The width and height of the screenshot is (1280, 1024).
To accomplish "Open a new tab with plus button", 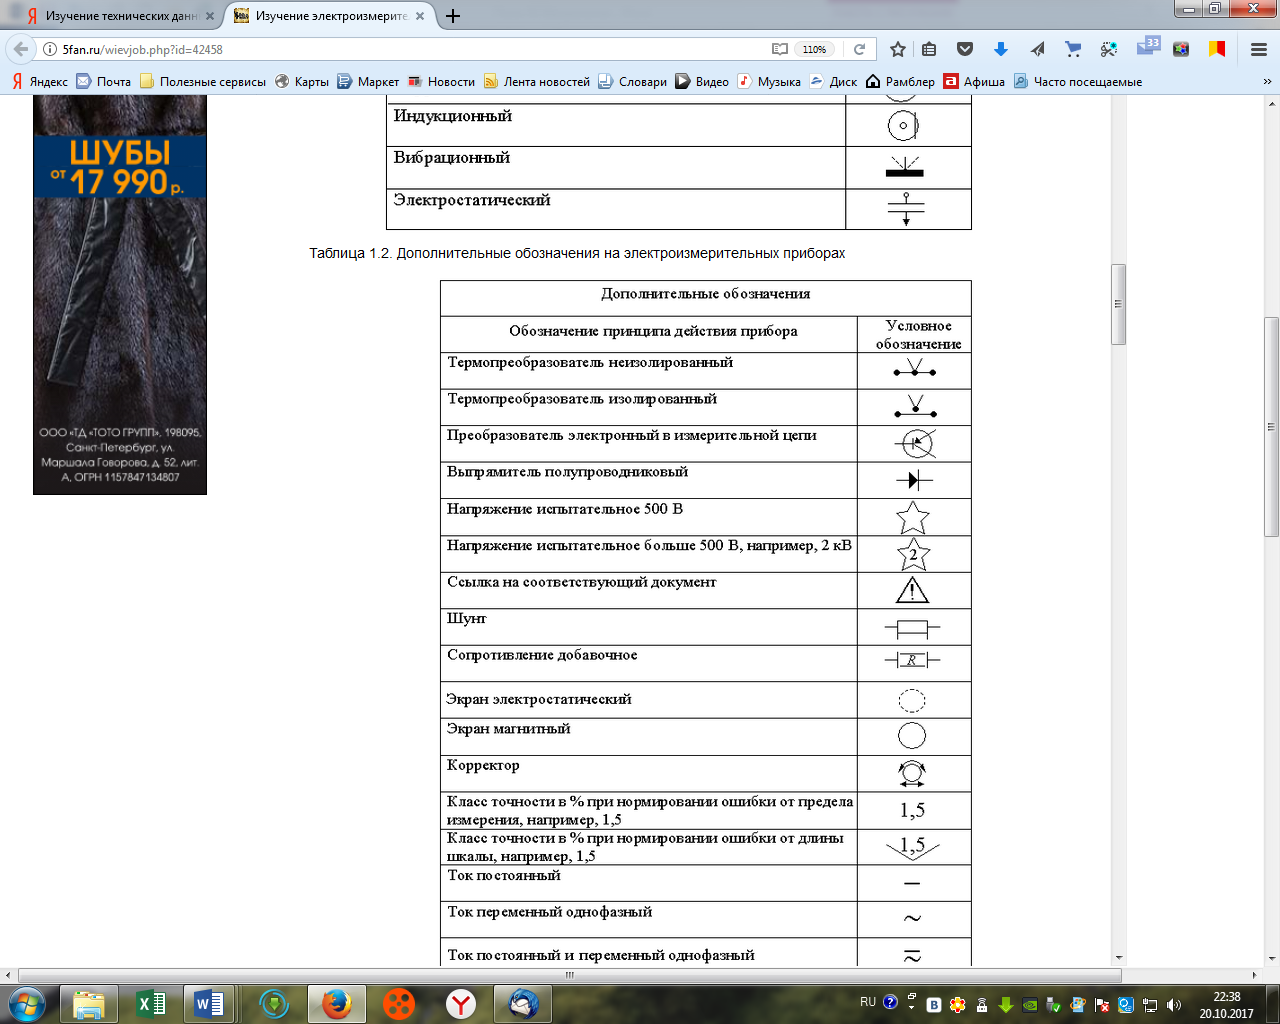I will point(453,16).
